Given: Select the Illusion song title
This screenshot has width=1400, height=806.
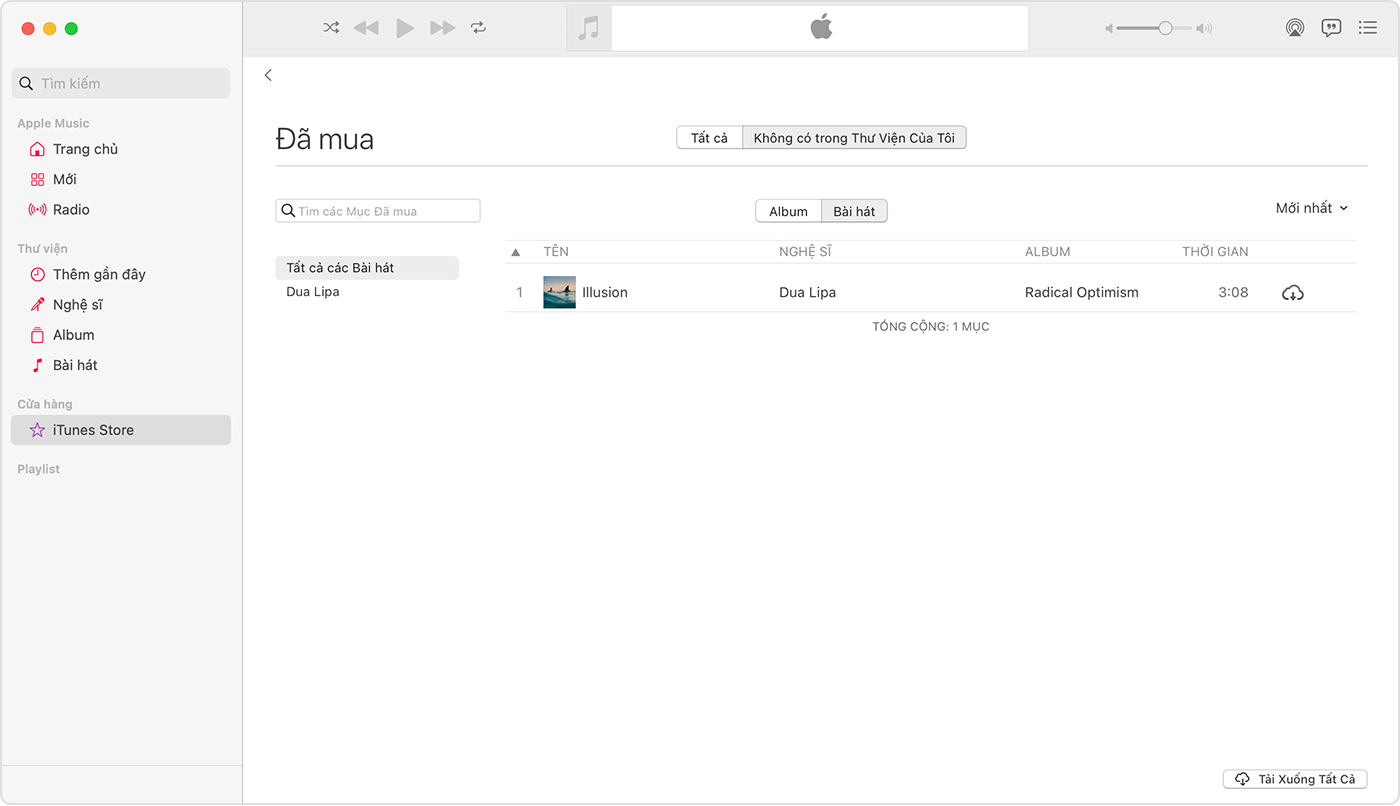Looking at the screenshot, I should pos(605,292).
